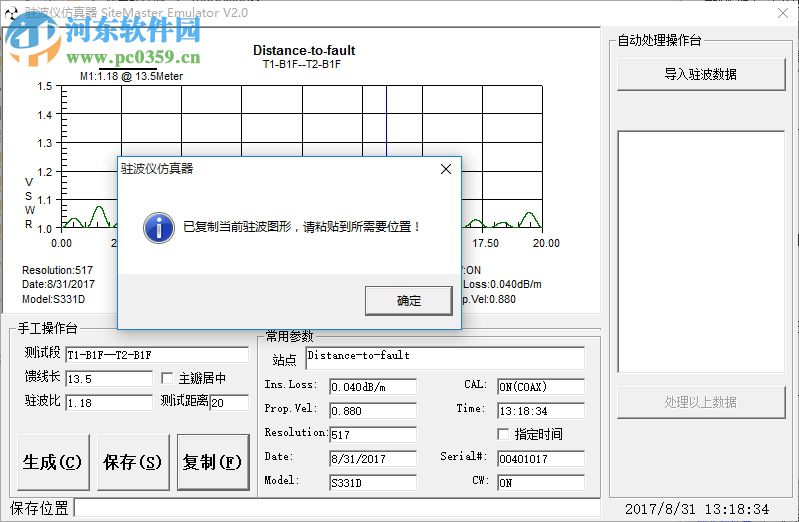Click the Ins.Loss input field
The height and width of the screenshot is (522, 799).
click(x=372, y=387)
